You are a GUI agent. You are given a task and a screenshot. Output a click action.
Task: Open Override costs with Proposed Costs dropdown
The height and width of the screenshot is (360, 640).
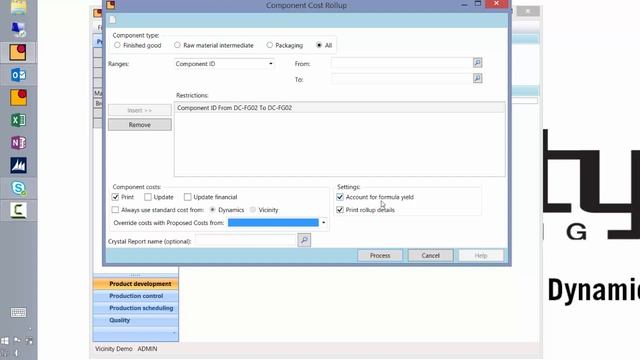pos(323,222)
